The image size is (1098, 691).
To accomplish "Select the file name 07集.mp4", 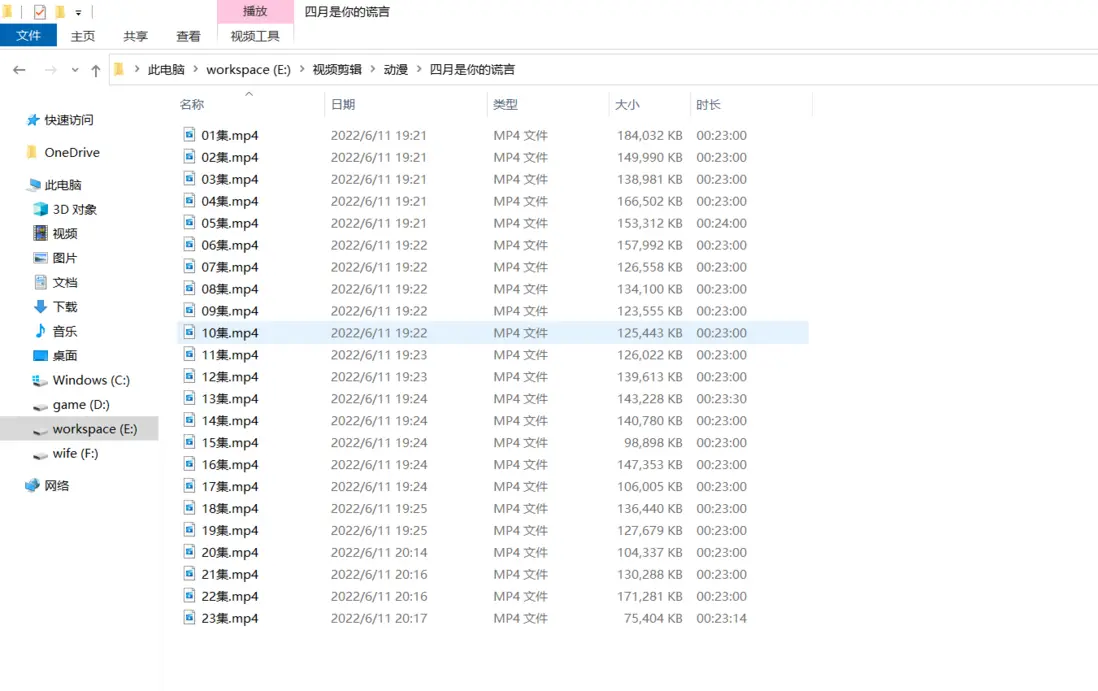I will pyautogui.click(x=230, y=267).
